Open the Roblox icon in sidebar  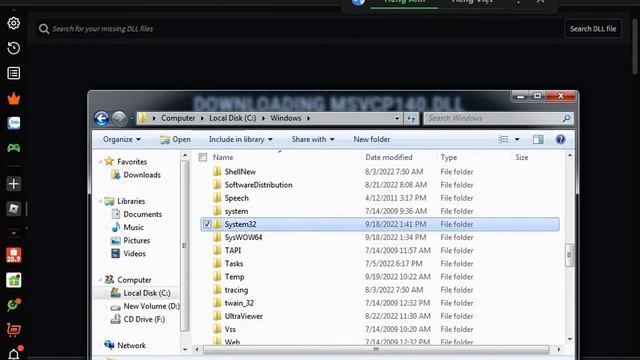point(13,209)
